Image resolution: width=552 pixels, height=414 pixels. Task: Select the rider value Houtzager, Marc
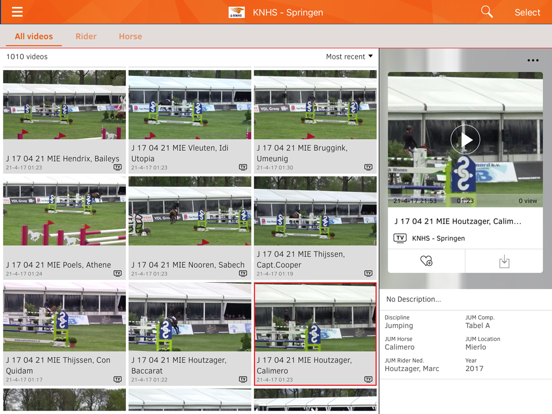412,369
